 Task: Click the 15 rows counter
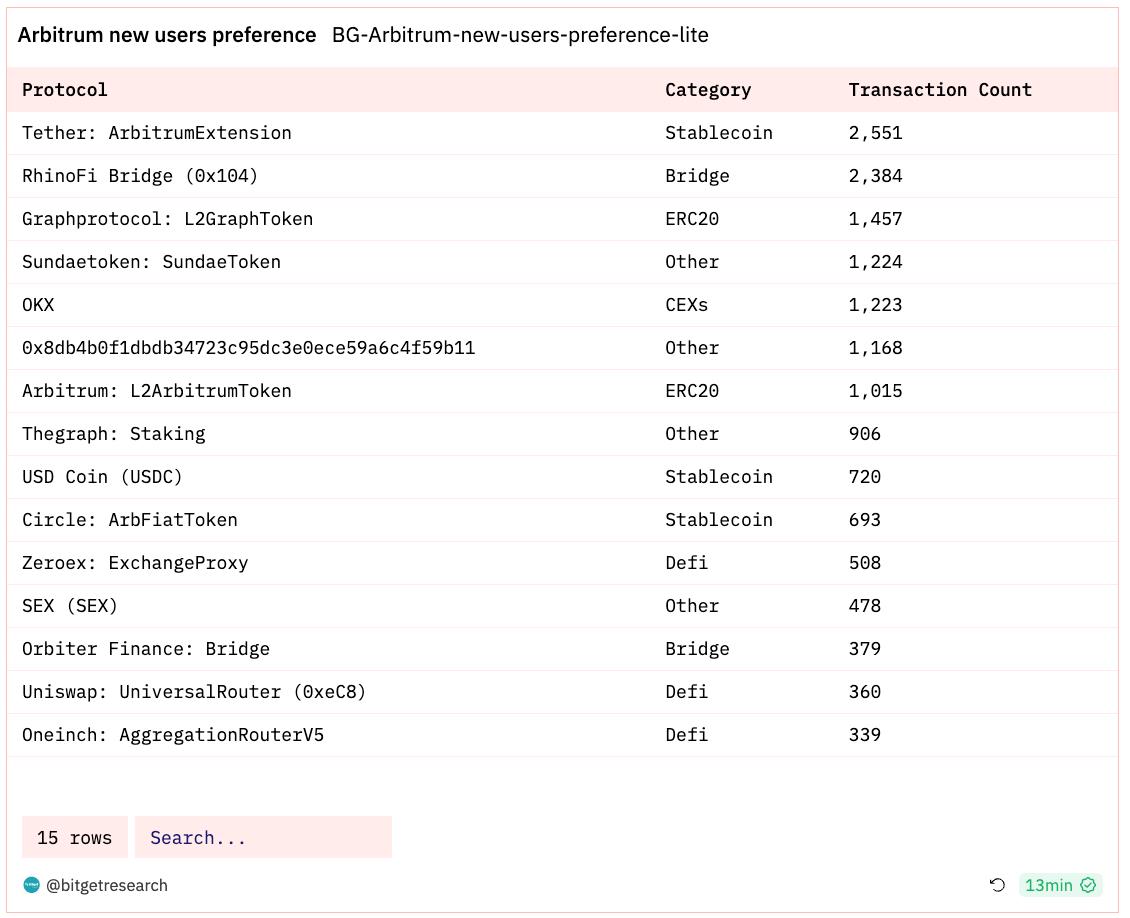(74, 837)
